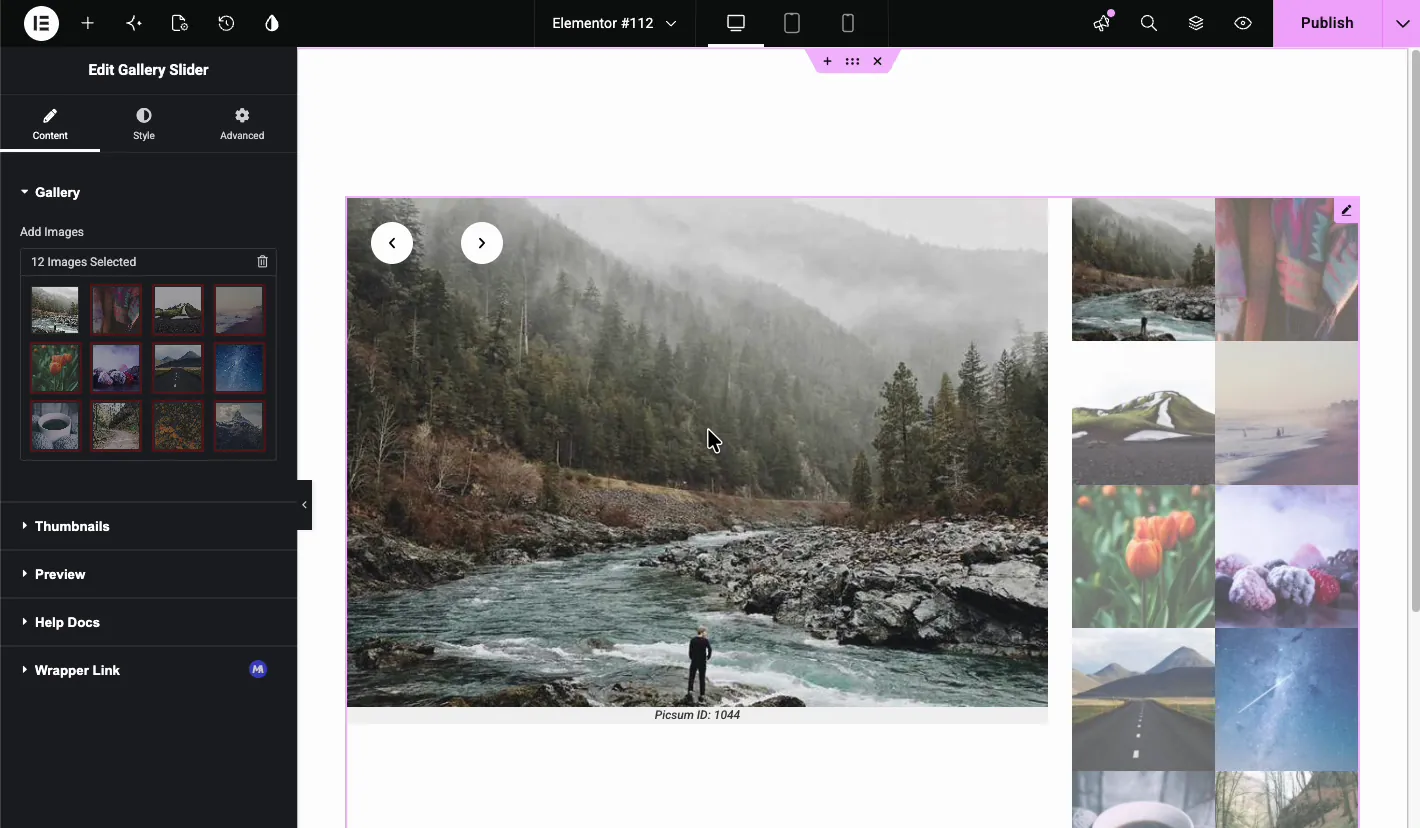
Task: Switch to the Style tab
Action: point(144,124)
